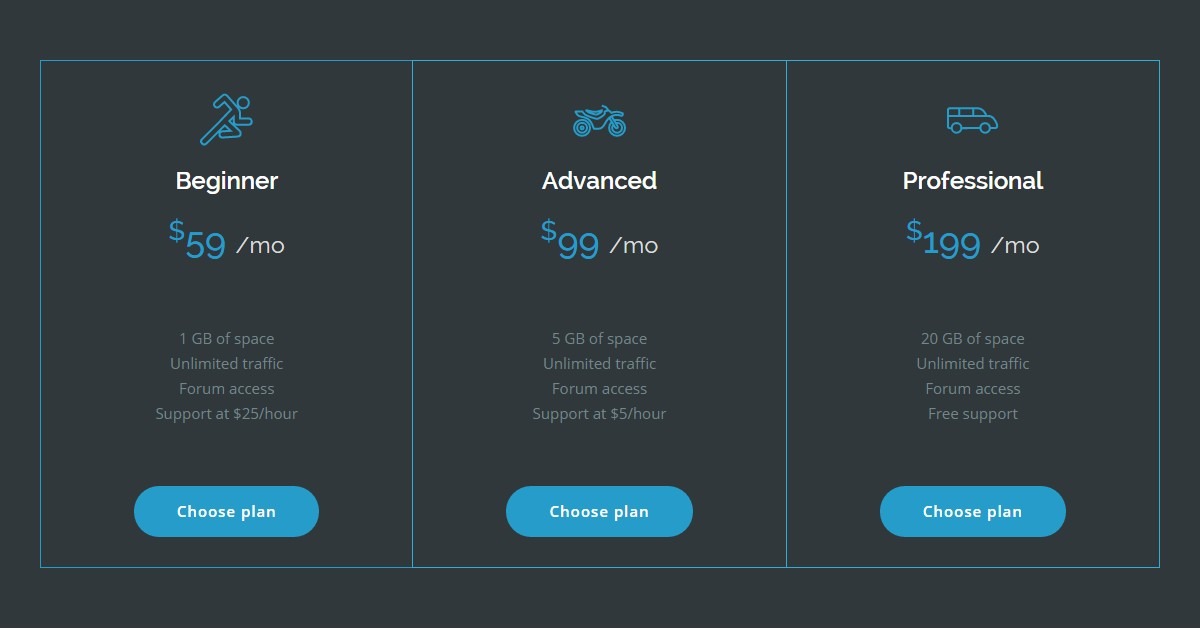Click the 20 GB of space feature
Screen dimensions: 1200x628
tap(973, 339)
